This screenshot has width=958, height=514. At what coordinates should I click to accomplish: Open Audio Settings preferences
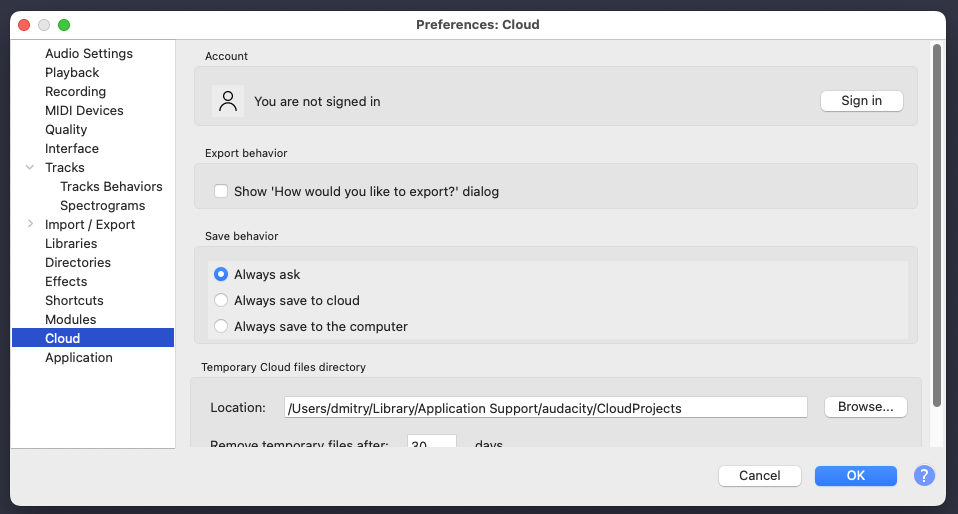click(x=89, y=53)
